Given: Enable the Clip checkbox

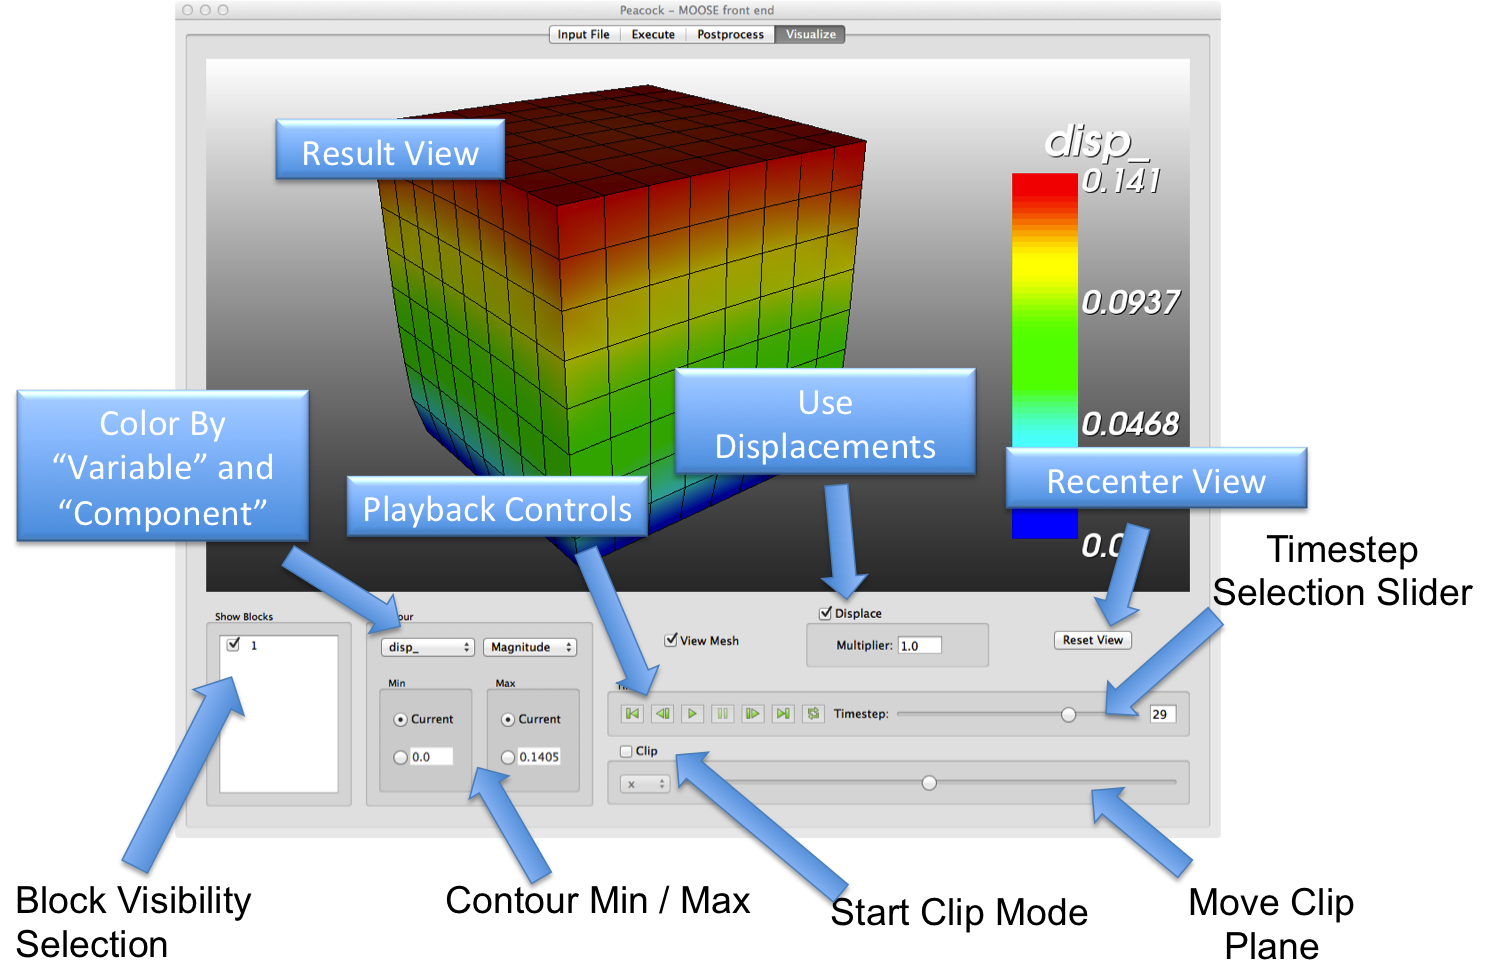Looking at the screenshot, I should tap(627, 751).
